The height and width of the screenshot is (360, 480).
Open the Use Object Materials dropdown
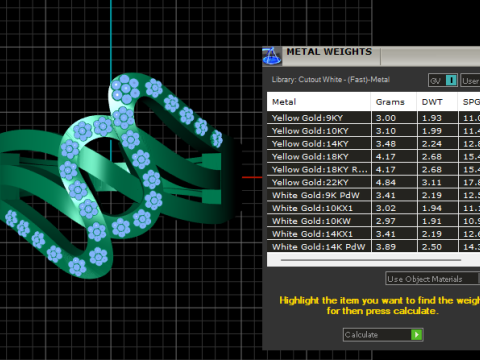[433, 279]
